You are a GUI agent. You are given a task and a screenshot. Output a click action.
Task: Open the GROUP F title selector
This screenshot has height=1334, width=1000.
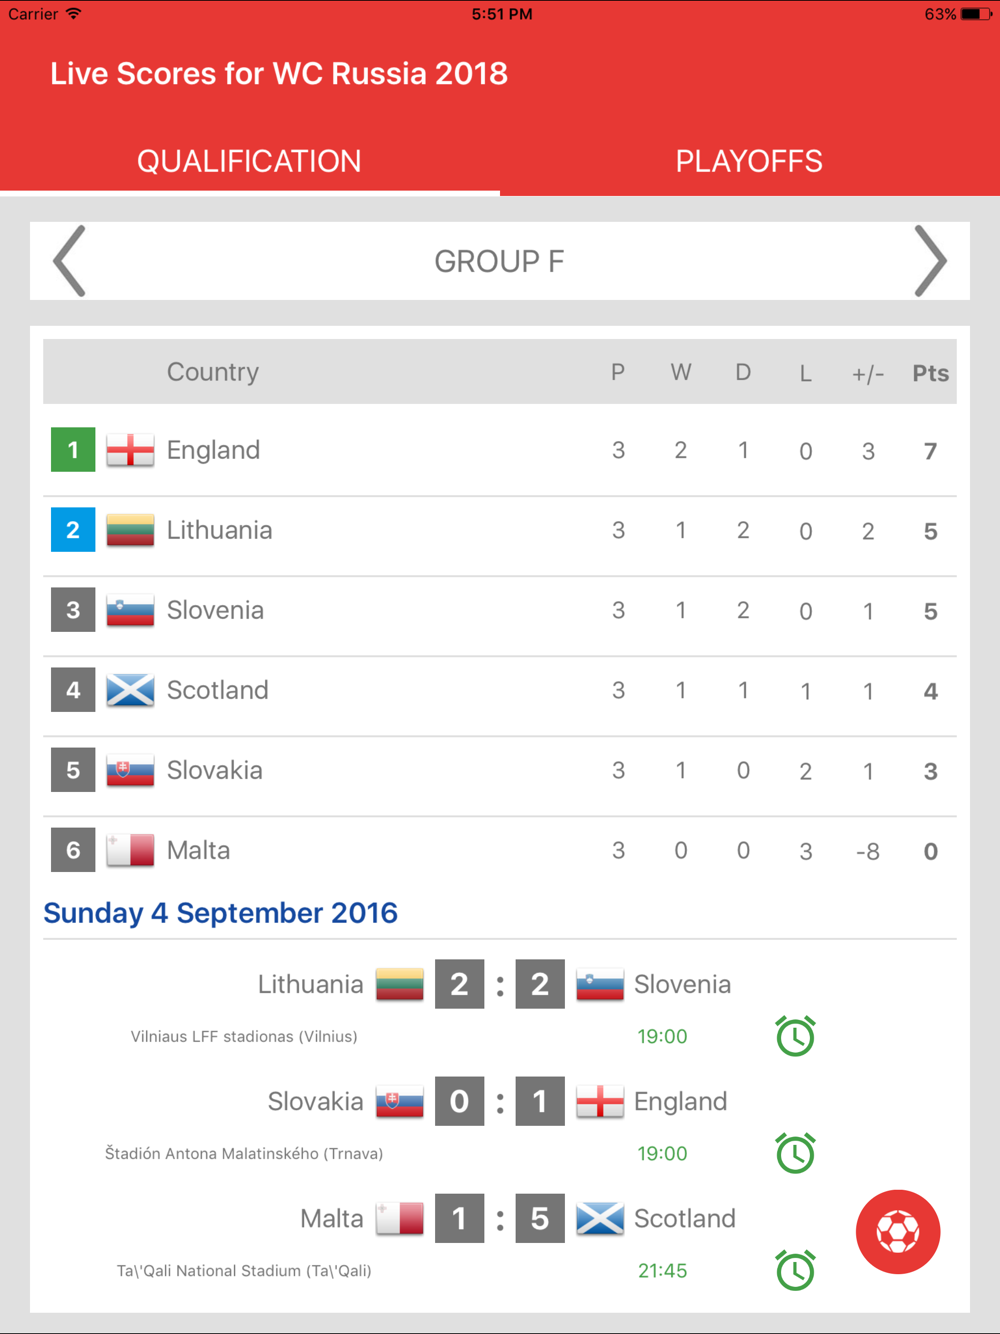coord(499,261)
